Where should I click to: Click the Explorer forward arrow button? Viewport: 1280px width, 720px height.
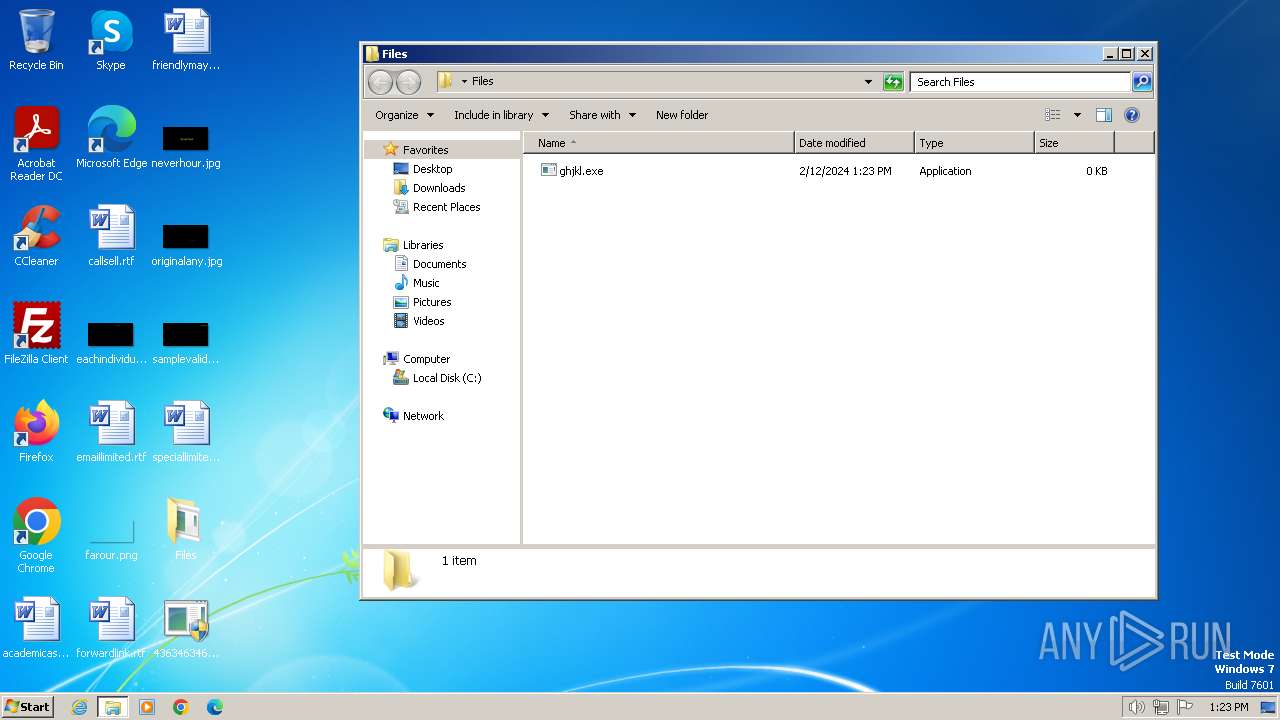pos(408,82)
